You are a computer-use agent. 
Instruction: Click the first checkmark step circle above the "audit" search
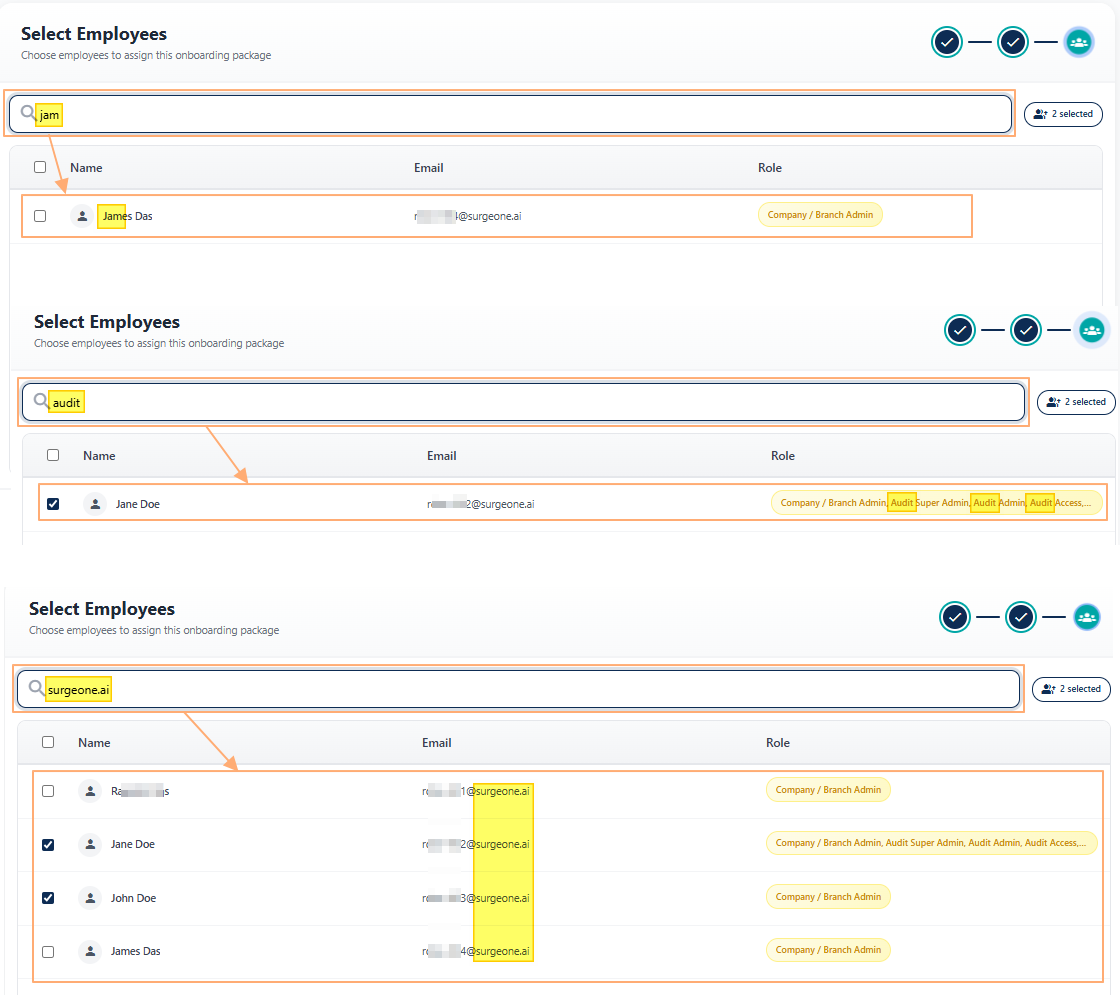pos(960,330)
